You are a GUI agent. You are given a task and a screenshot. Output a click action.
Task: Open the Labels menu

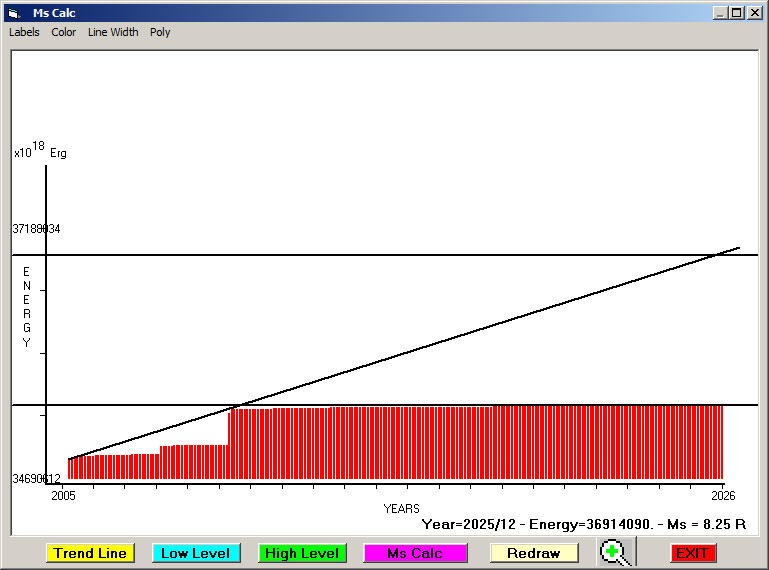pyautogui.click(x=24, y=32)
